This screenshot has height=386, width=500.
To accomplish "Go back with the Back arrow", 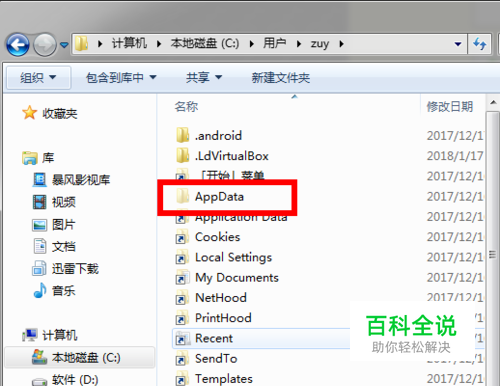I will (18, 44).
